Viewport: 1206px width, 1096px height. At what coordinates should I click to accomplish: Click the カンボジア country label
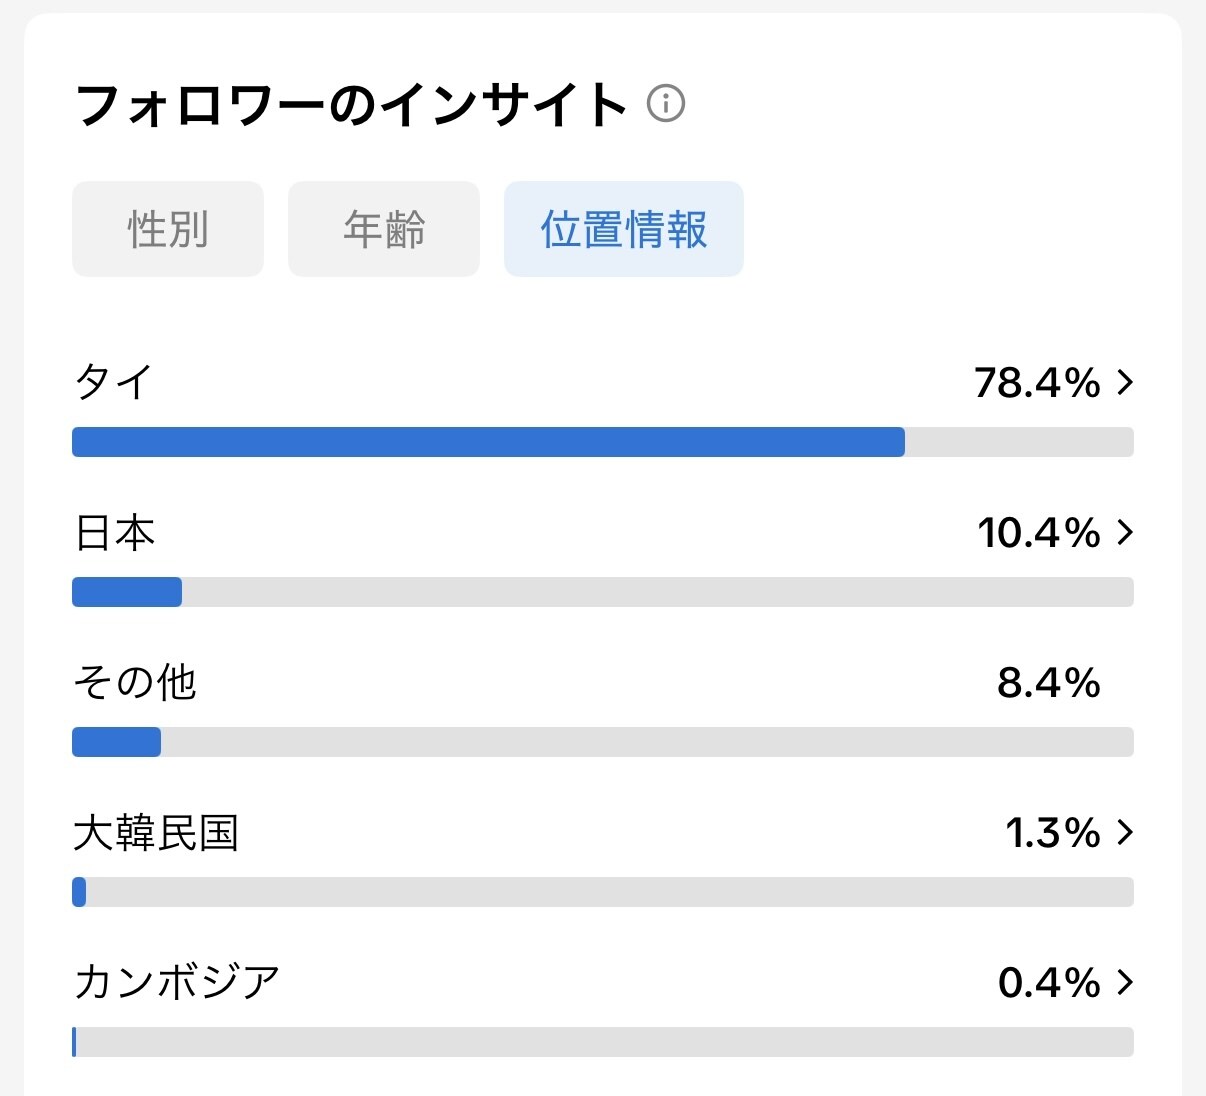tap(177, 982)
